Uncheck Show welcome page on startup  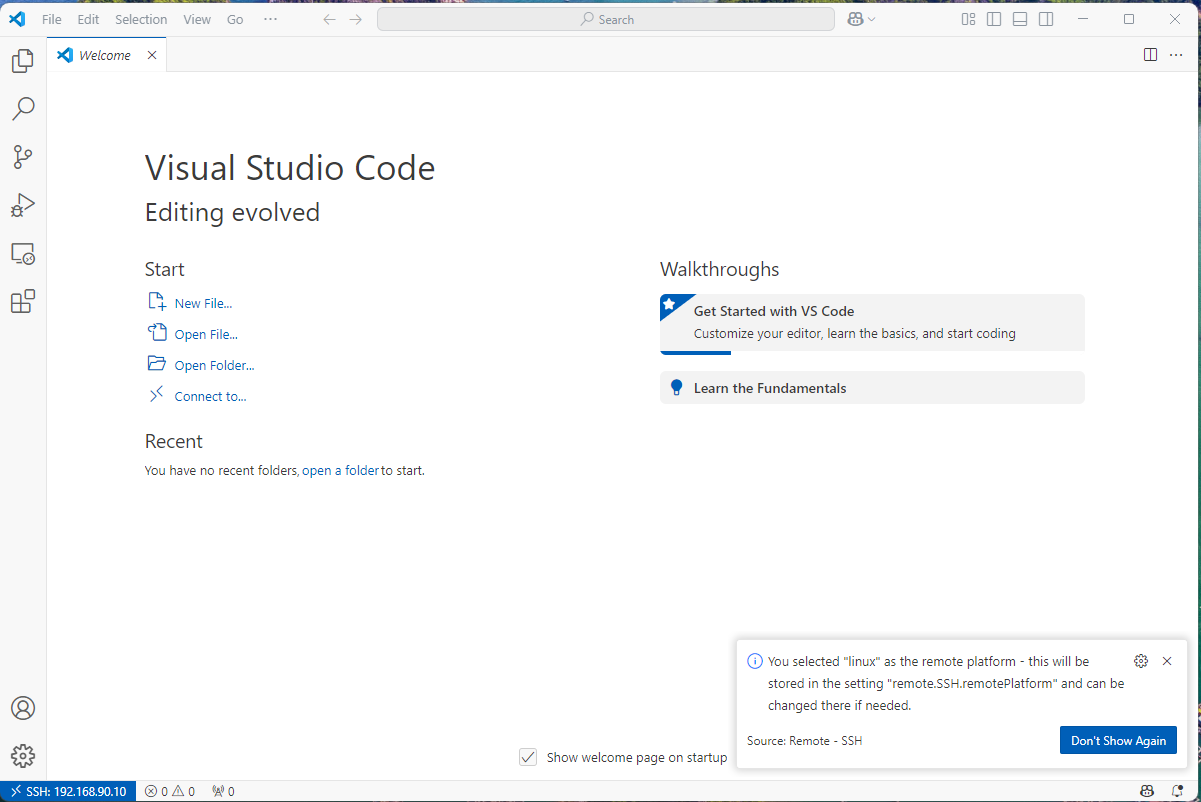pos(528,757)
